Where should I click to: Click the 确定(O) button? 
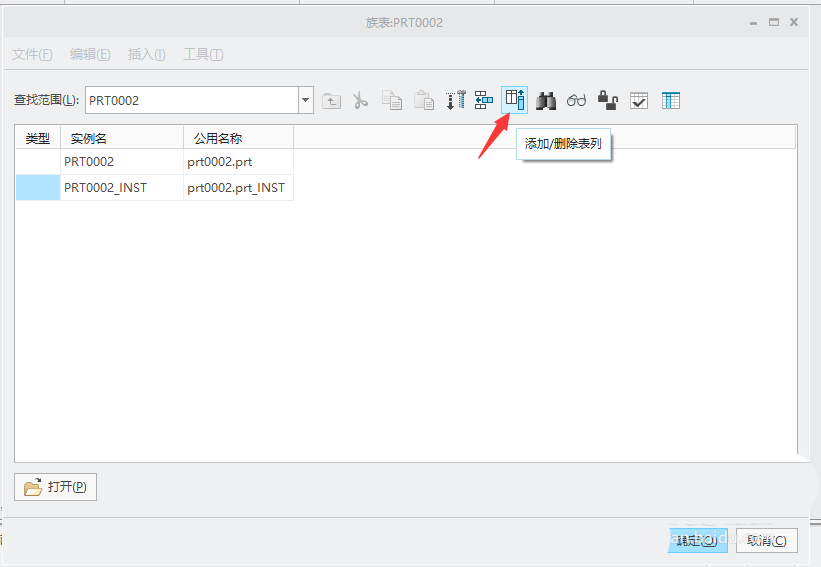point(696,540)
